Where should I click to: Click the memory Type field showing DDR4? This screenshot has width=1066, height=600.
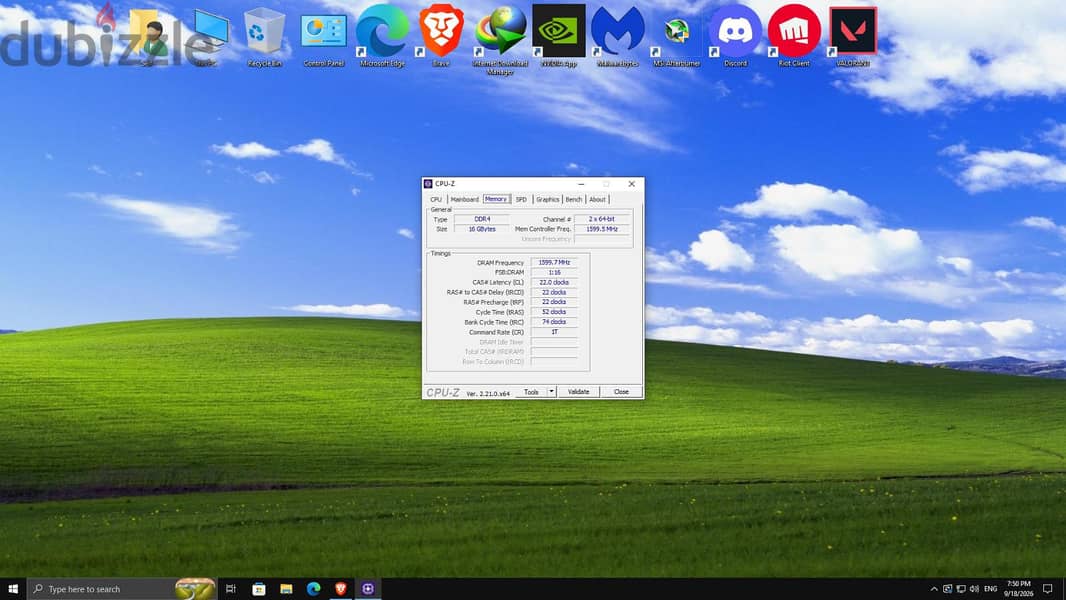point(482,219)
